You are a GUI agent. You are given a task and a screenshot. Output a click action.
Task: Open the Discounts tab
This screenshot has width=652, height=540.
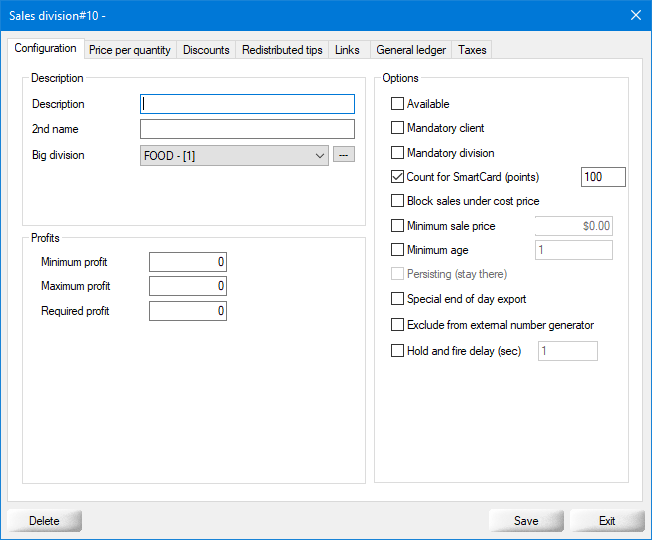click(206, 50)
